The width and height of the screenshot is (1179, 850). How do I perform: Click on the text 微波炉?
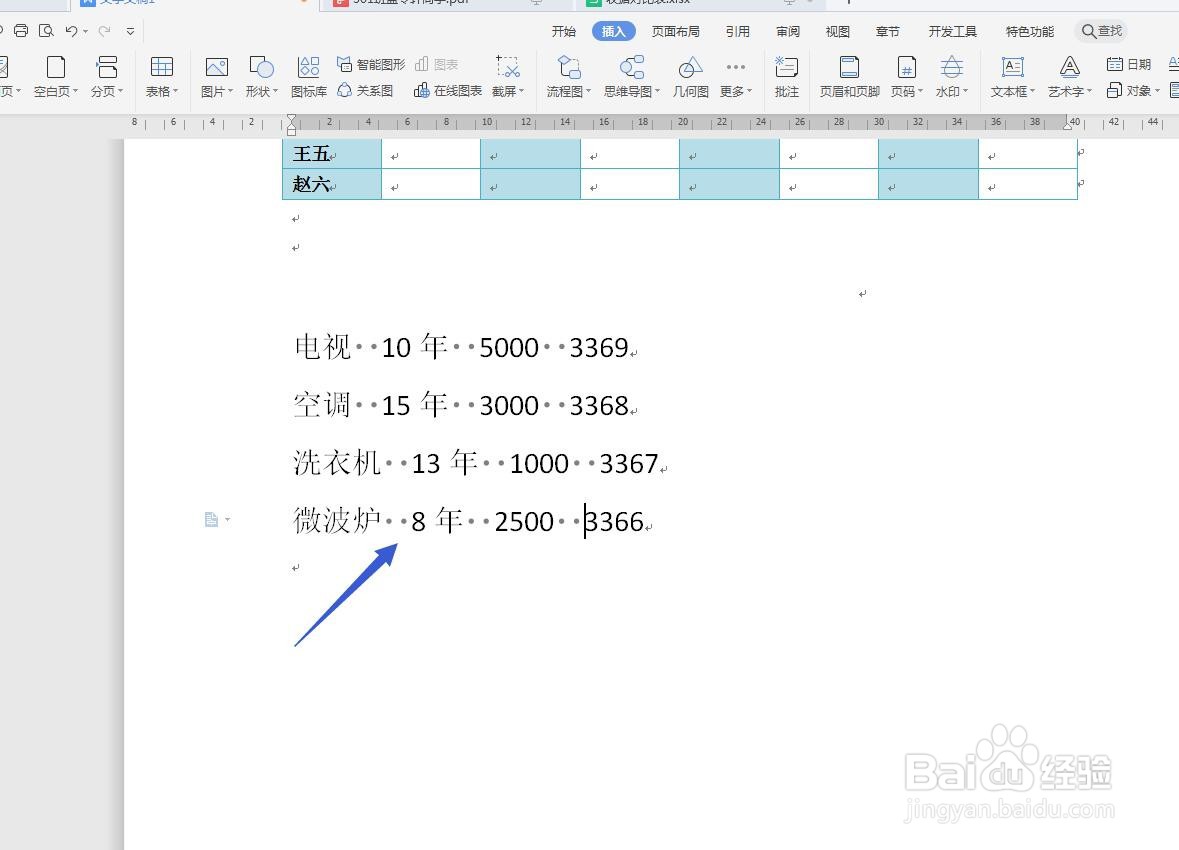[x=338, y=520]
